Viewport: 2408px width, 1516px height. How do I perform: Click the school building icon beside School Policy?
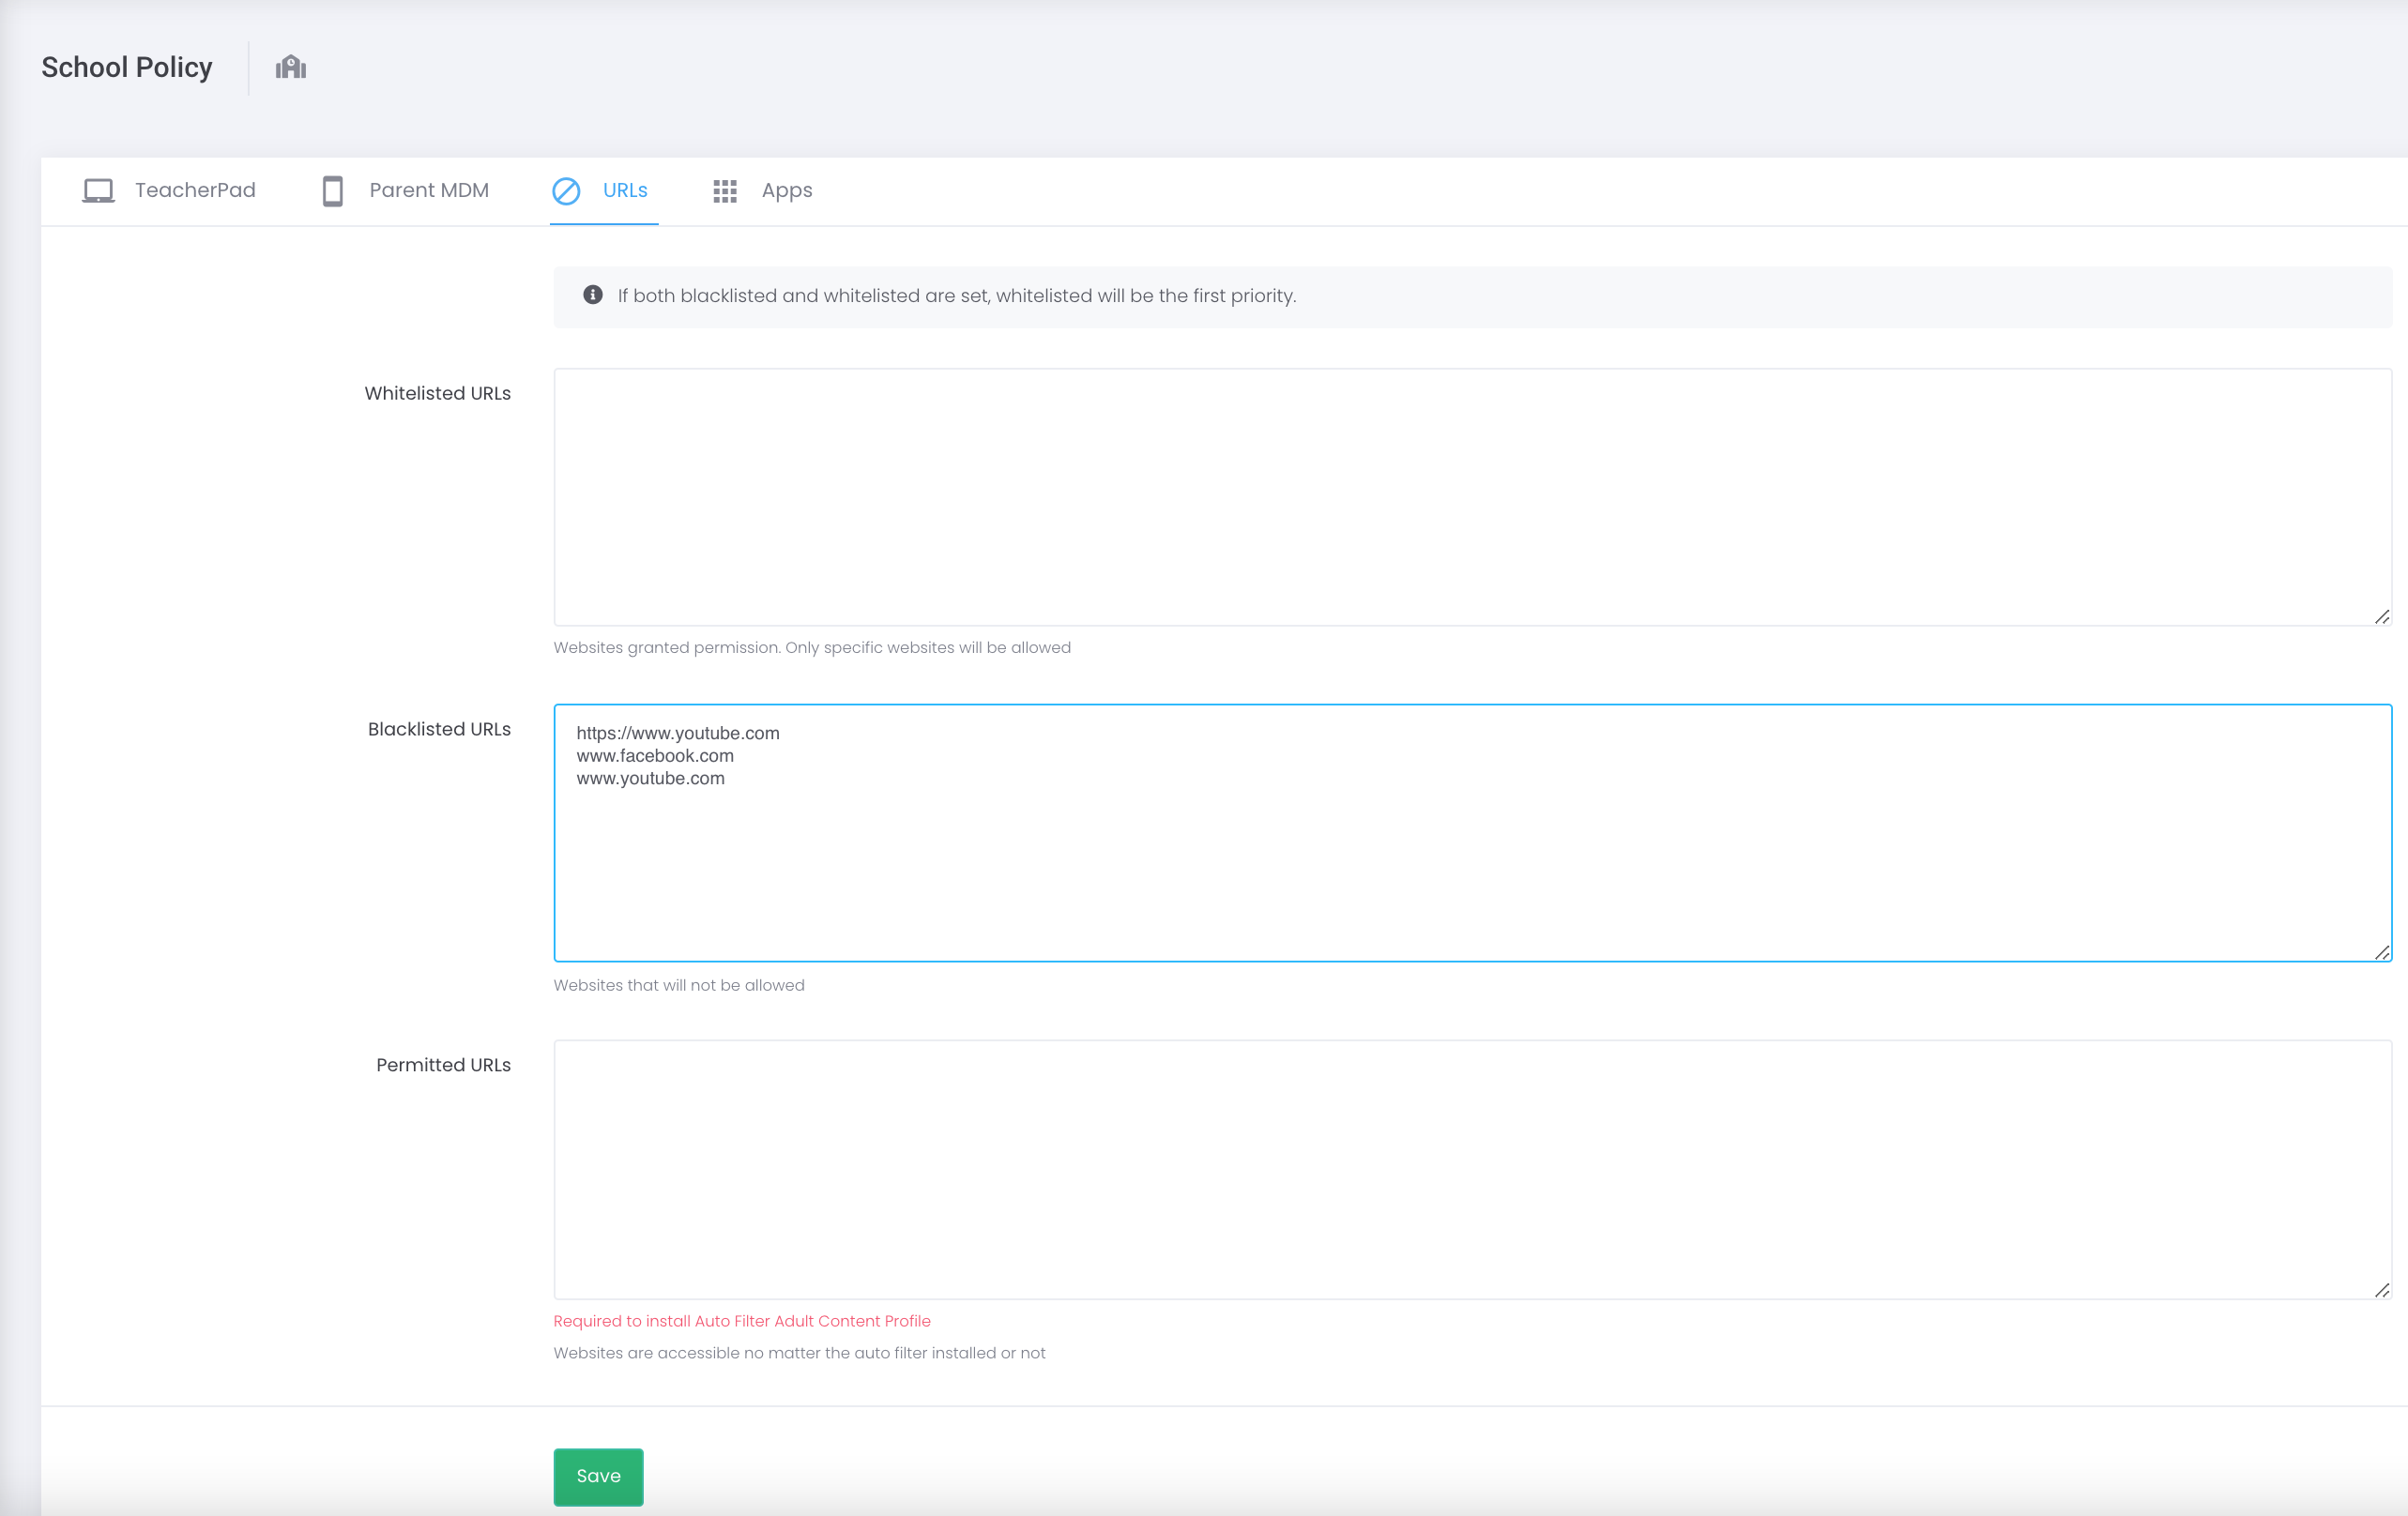[291, 67]
